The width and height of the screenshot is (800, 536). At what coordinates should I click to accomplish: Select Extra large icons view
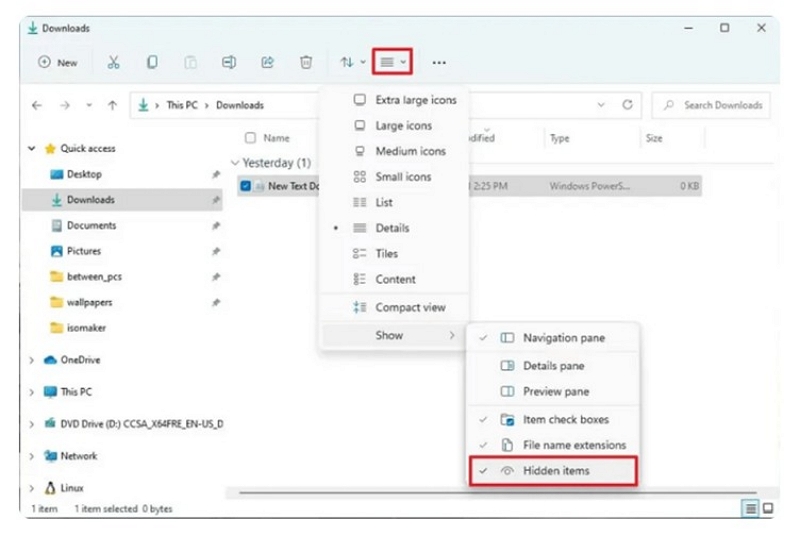click(394, 100)
